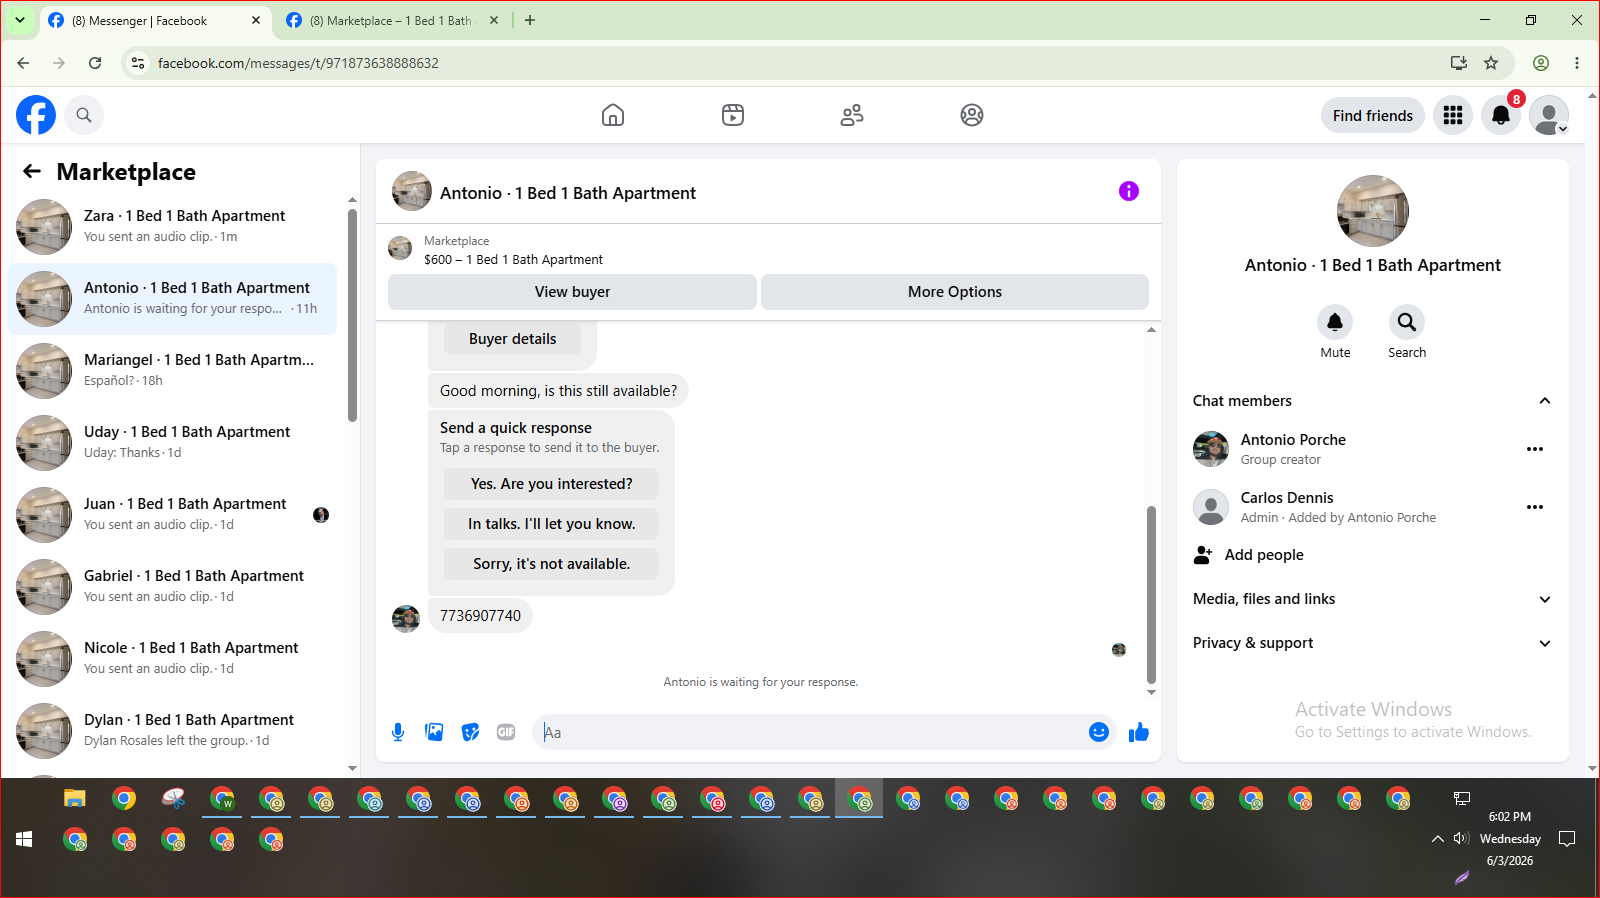1600x898 pixels.
Task: Open Facebook search magnifier
Action: tap(84, 115)
